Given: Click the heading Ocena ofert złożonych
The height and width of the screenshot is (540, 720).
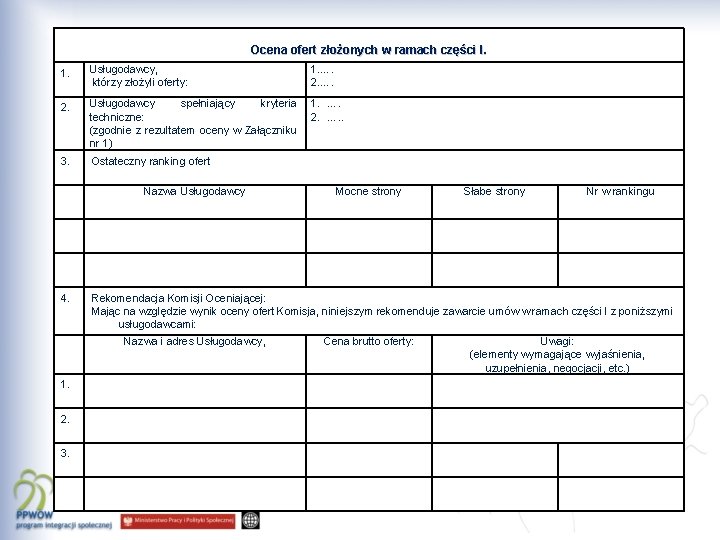Looking at the screenshot, I should [369, 50].
